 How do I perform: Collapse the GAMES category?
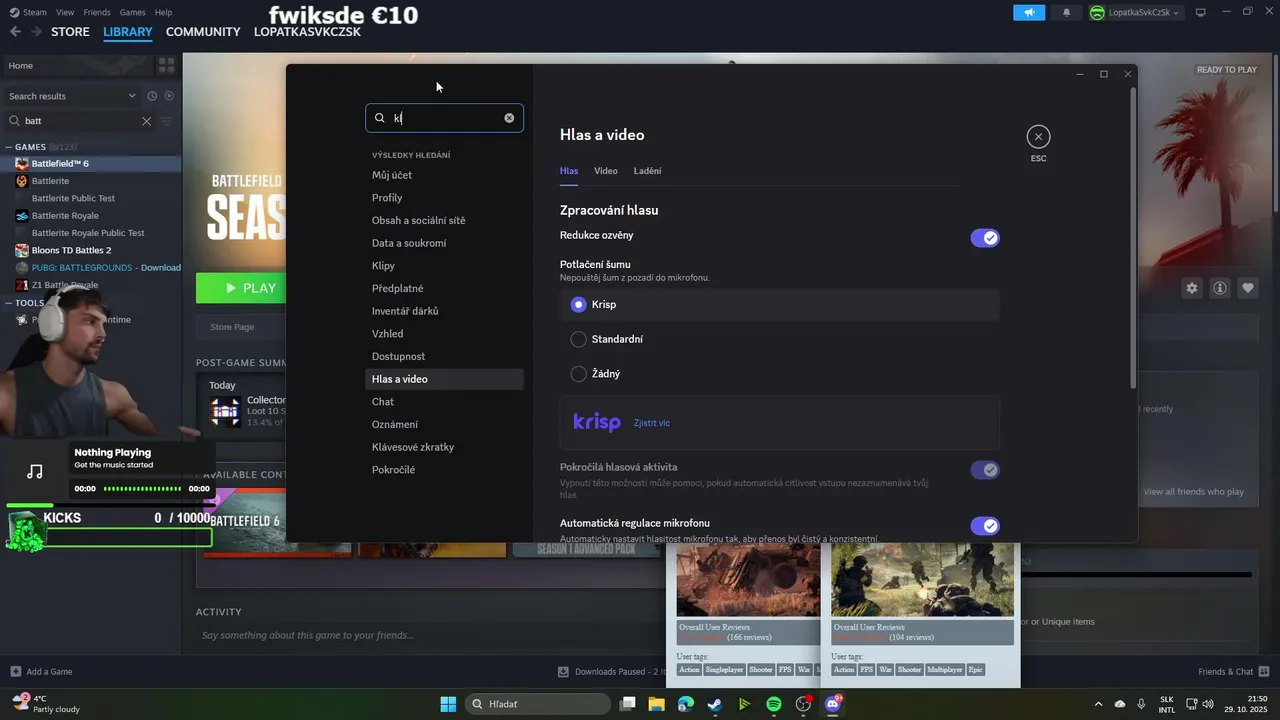(10, 147)
